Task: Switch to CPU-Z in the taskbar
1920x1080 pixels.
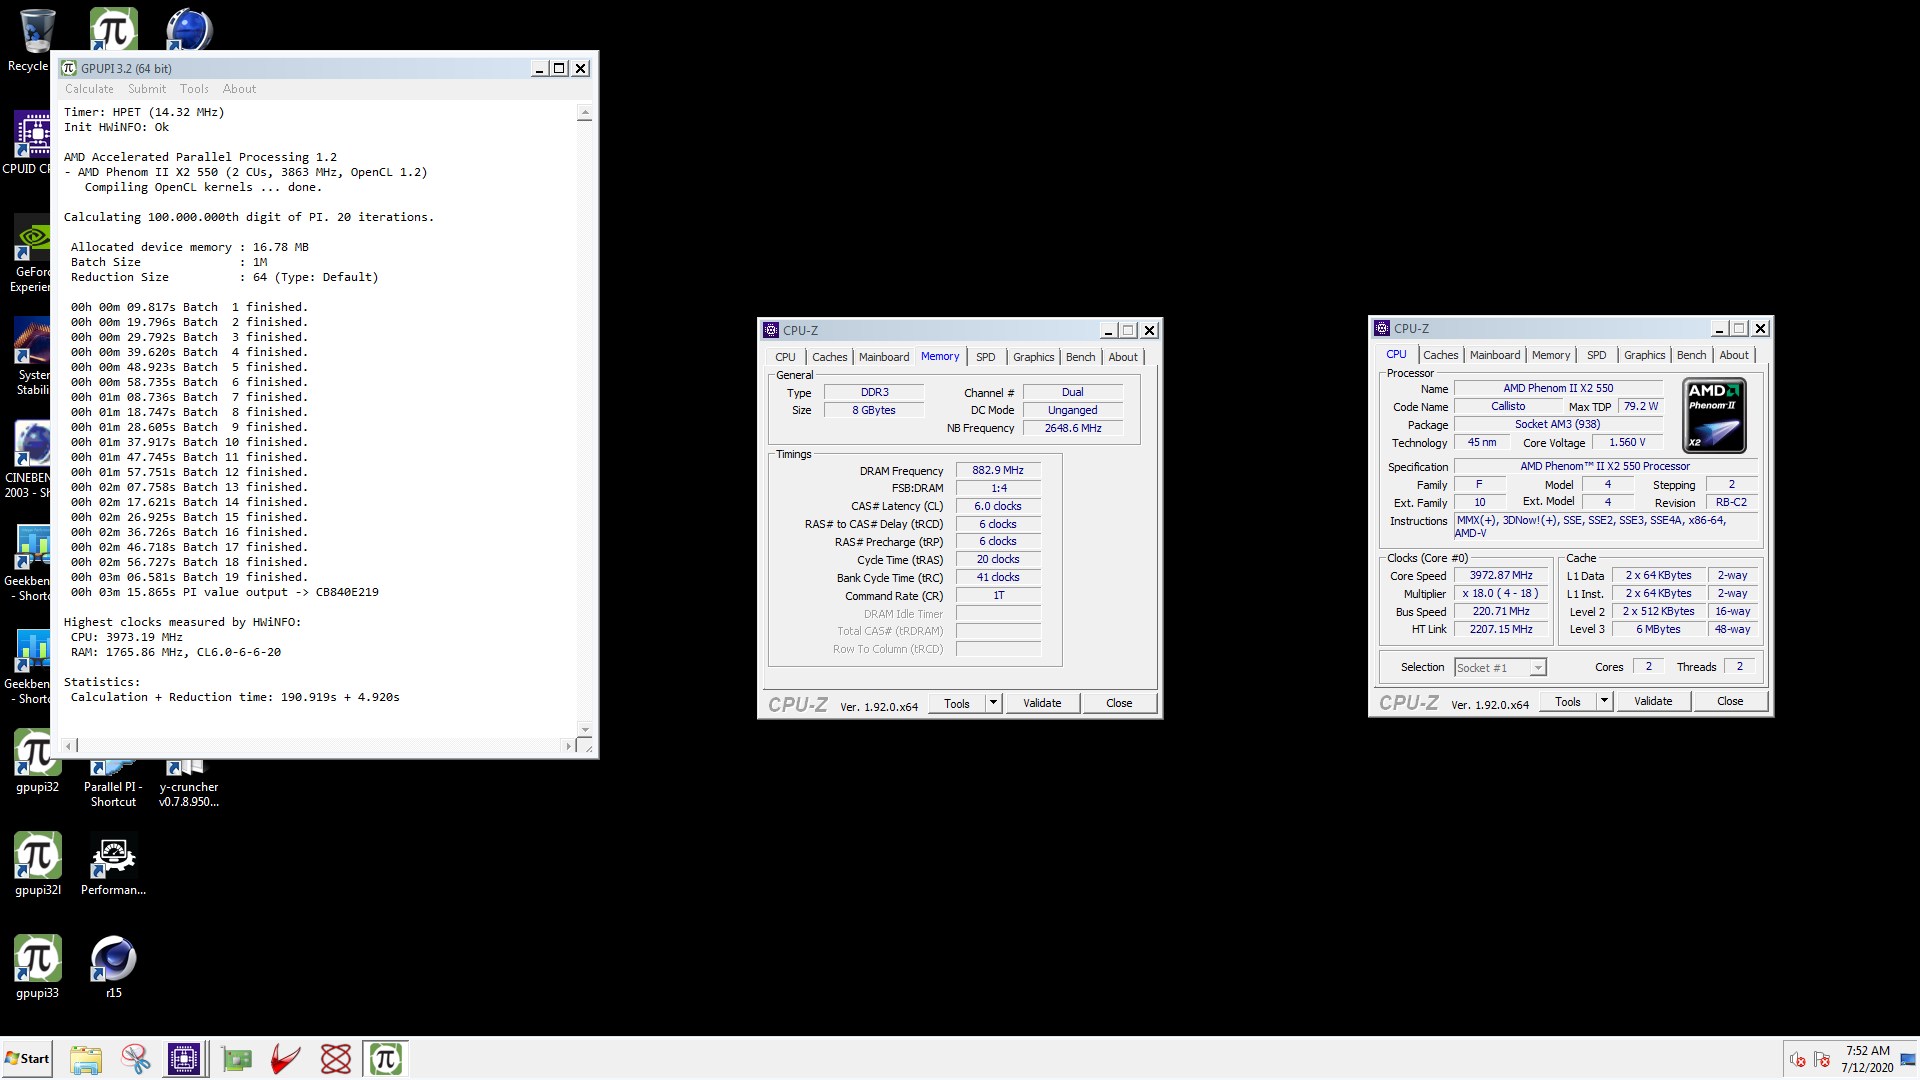Action: pos(185,1059)
